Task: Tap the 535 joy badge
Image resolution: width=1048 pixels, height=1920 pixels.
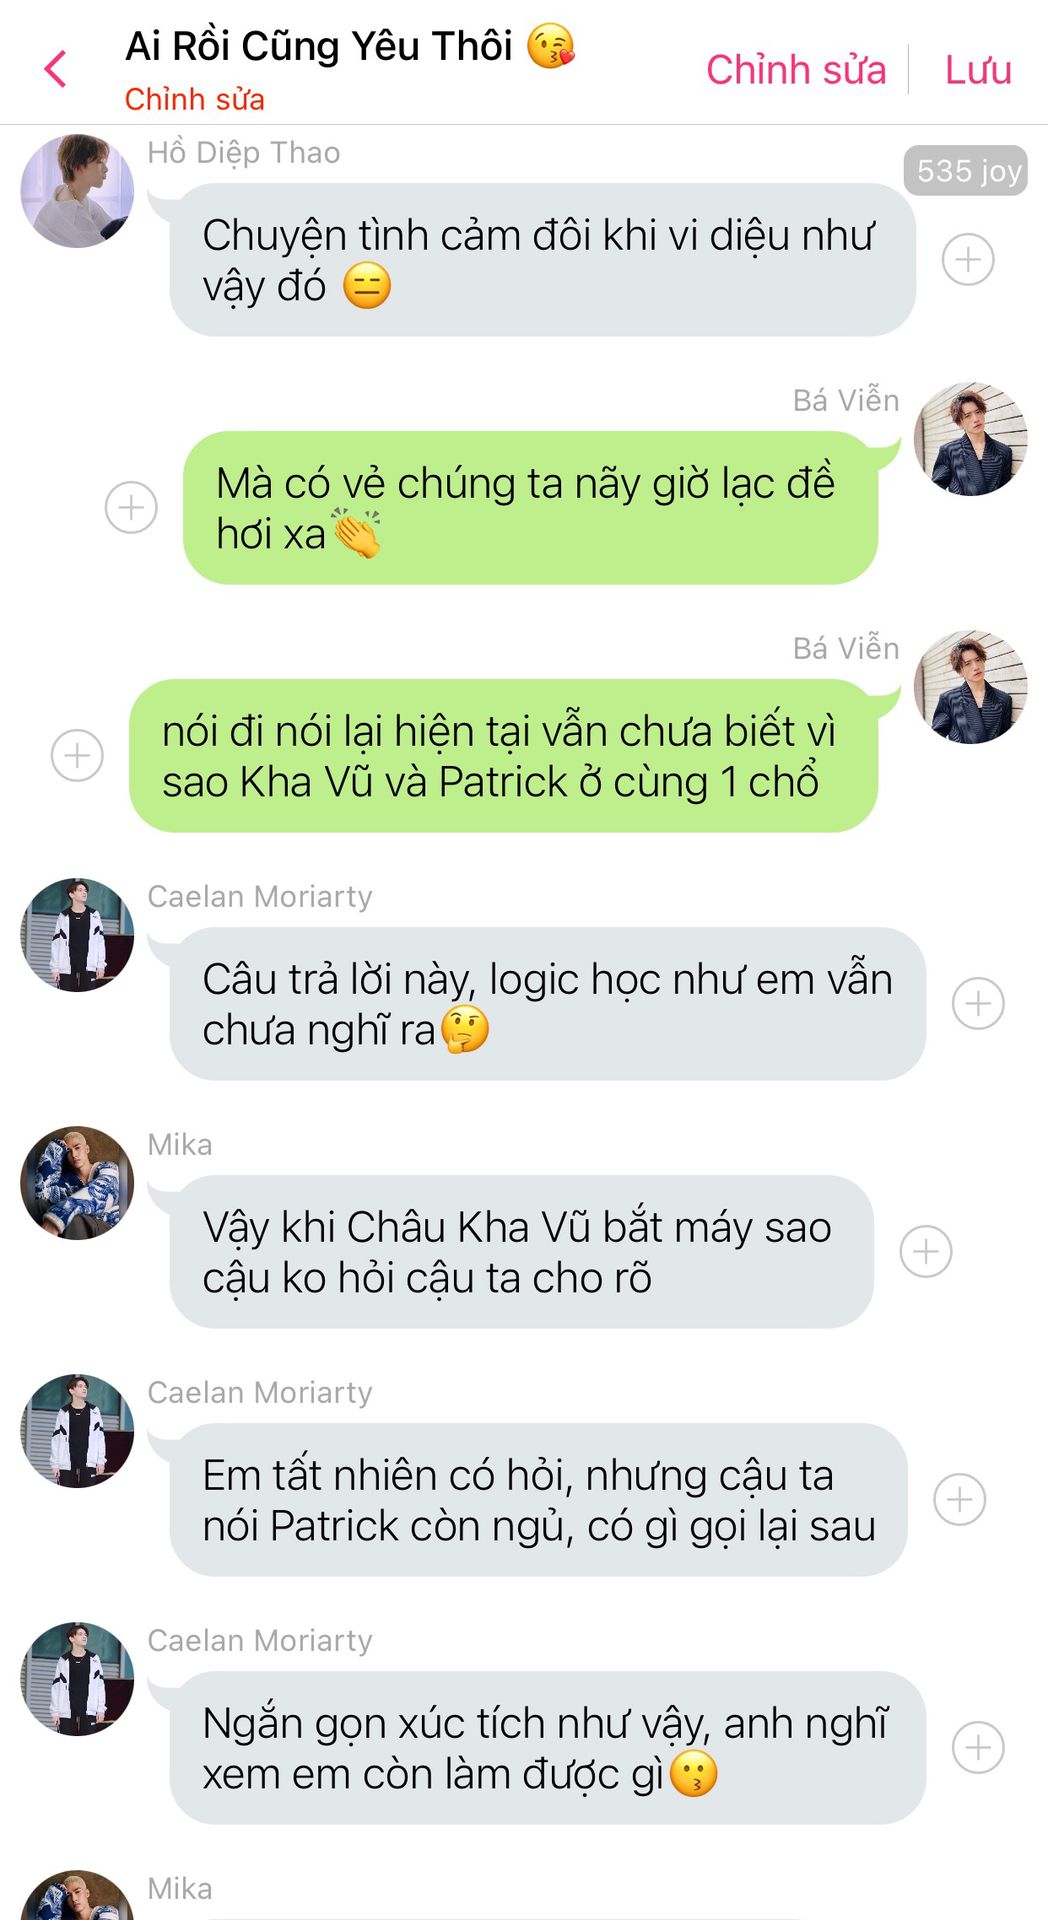Action: pos(966,171)
